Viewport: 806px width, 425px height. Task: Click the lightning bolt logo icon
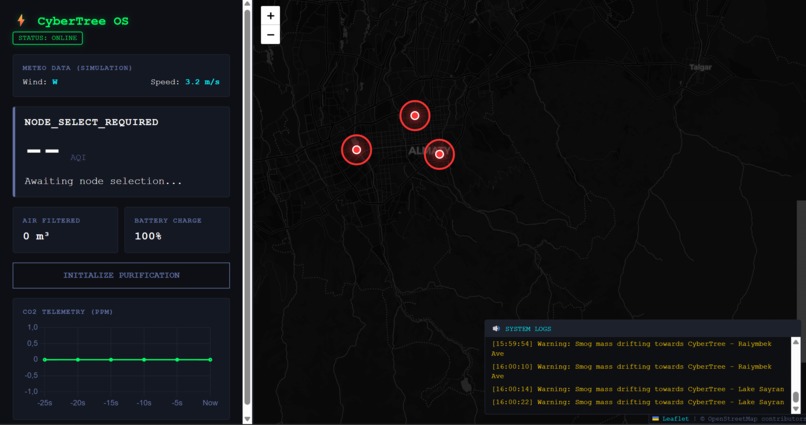21,21
